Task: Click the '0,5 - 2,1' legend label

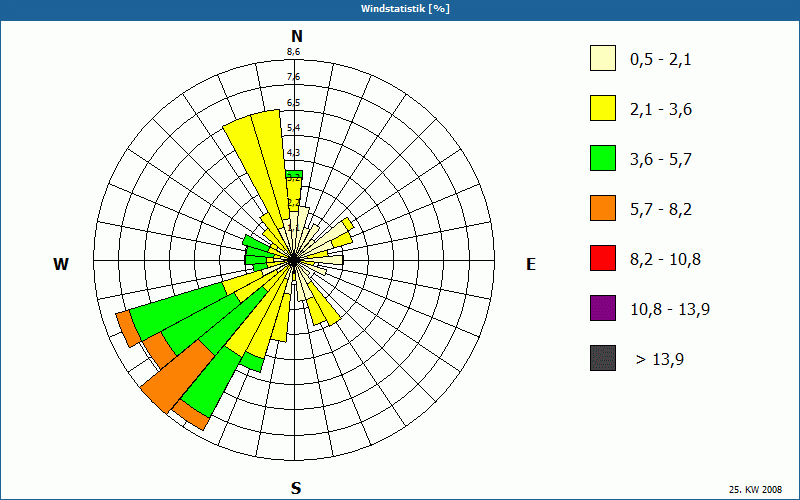Action: pyautogui.click(x=661, y=60)
